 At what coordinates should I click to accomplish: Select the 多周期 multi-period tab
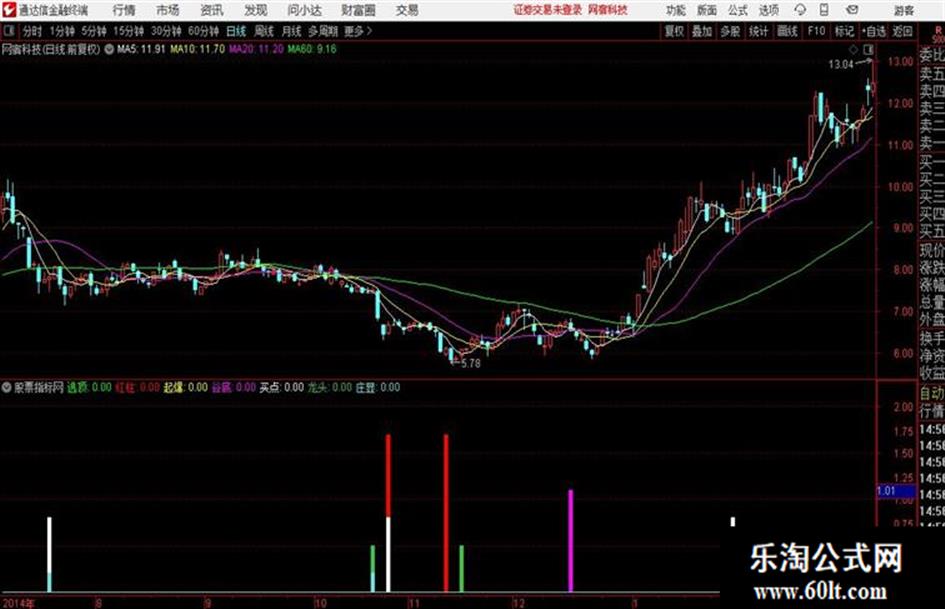(323, 31)
